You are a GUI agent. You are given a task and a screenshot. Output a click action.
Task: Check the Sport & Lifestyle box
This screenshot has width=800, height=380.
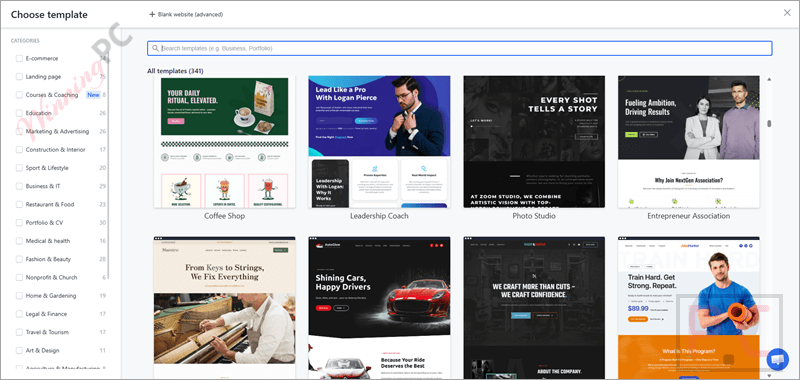pyautogui.click(x=19, y=168)
